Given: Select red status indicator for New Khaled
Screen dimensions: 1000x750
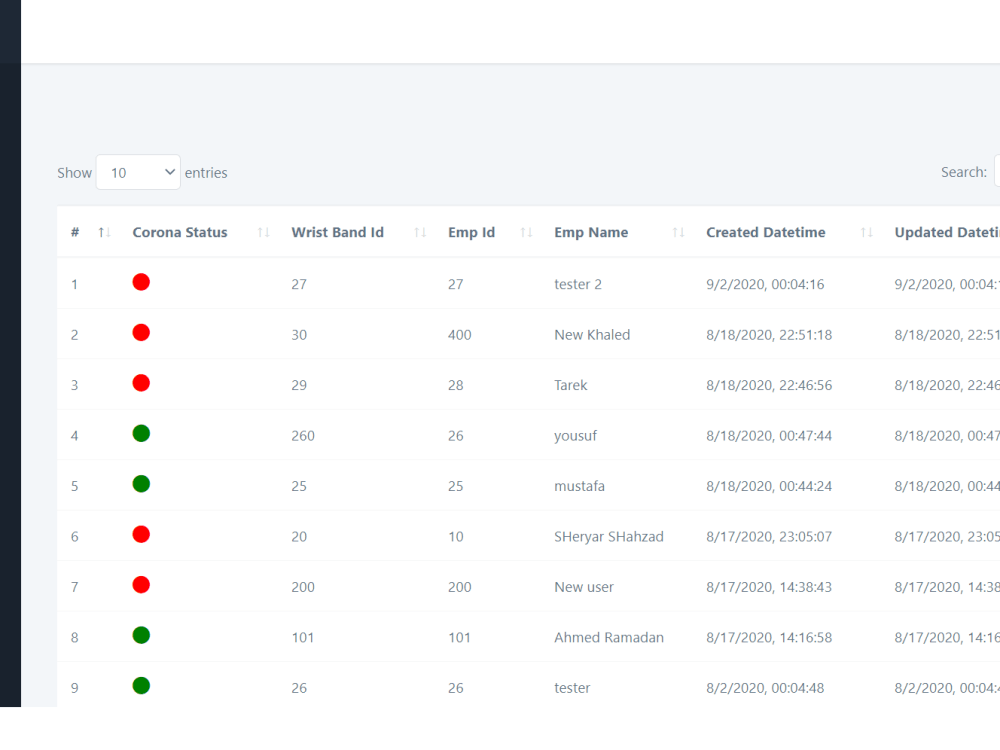Looking at the screenshot, I should point(141,332).
